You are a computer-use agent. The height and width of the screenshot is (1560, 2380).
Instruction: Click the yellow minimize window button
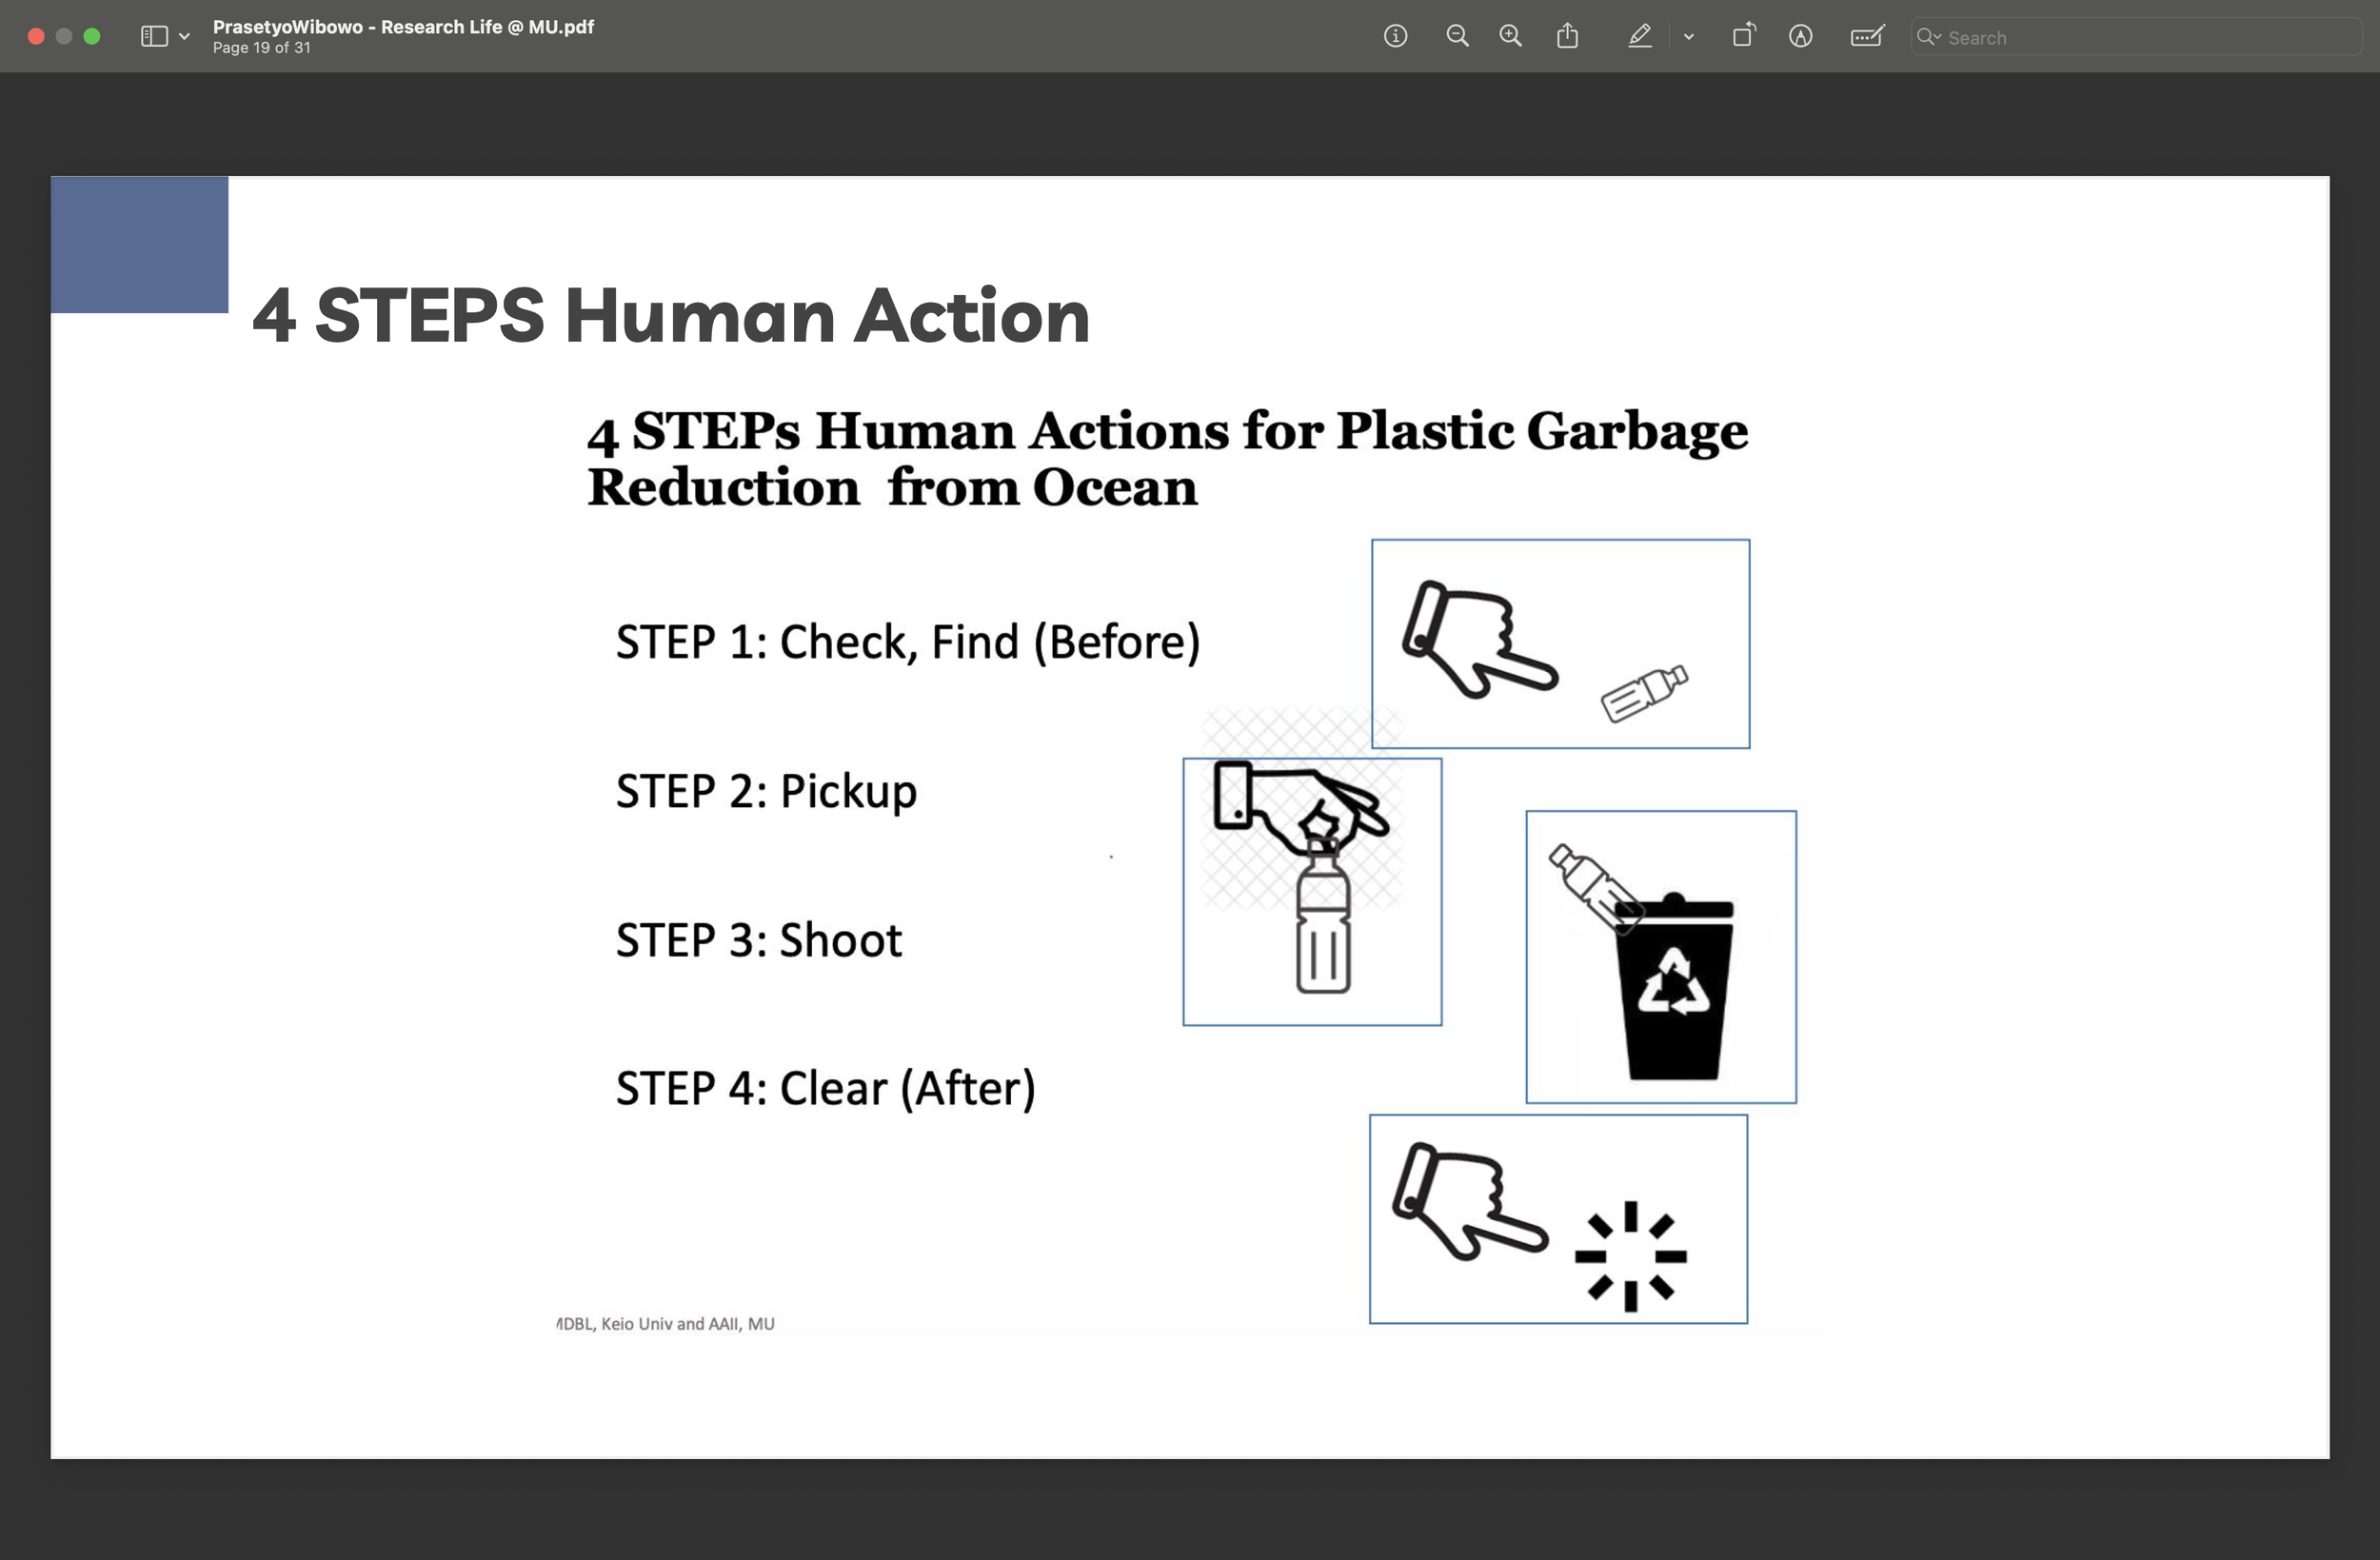coord(64,37)
